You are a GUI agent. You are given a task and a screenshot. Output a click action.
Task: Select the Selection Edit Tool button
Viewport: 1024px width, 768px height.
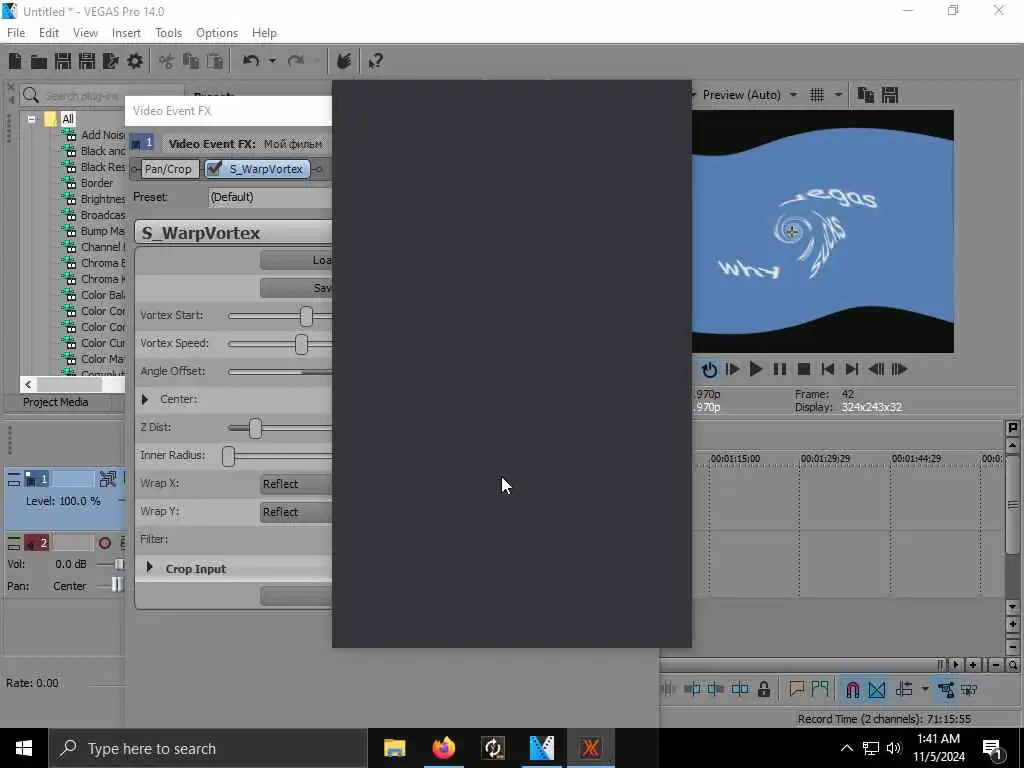coord(969,689)
